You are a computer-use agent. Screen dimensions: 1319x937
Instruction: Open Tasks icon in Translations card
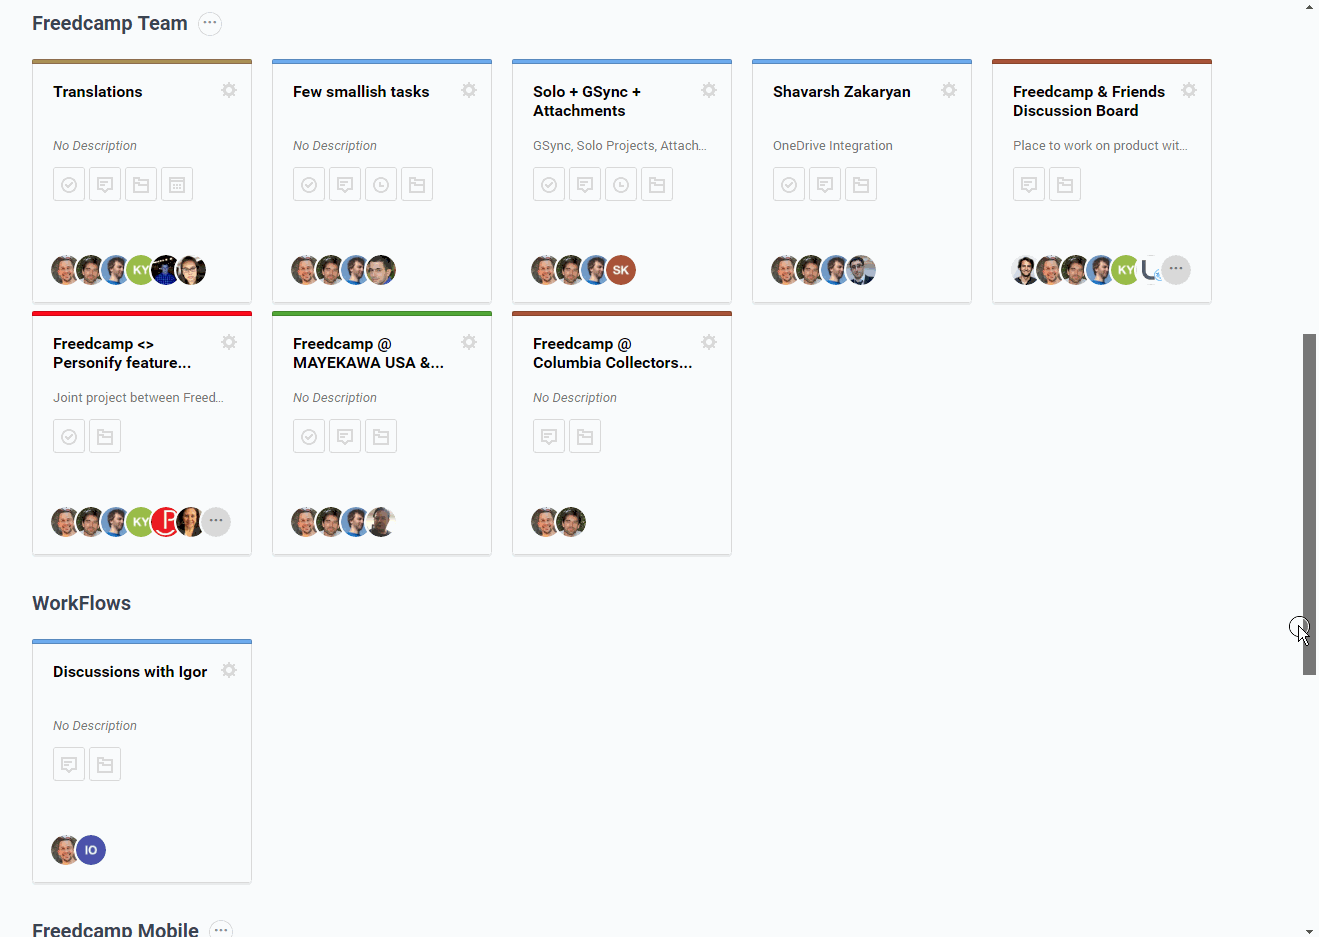[x=69, y=184]
